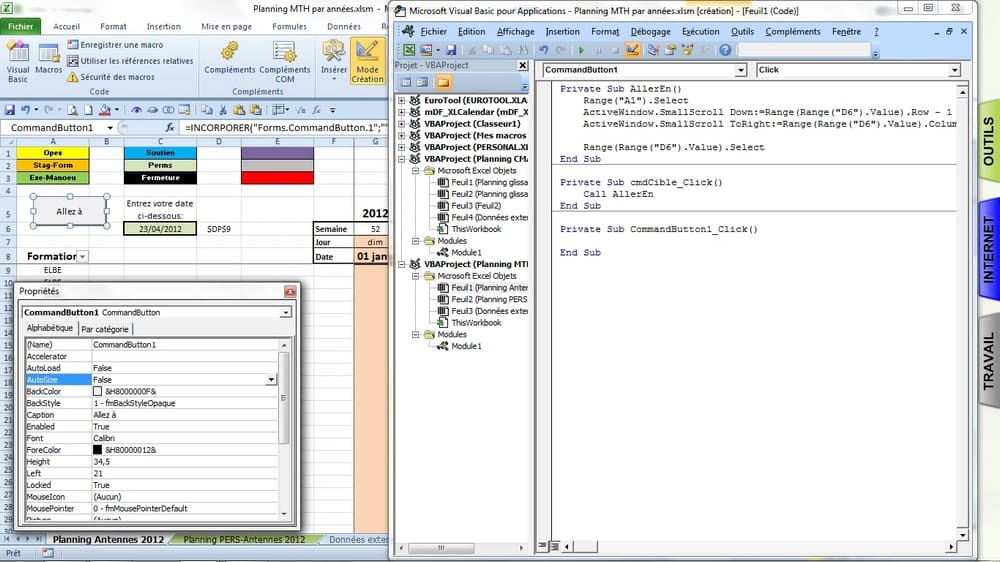Open the Débogage menu
Viewport: 1000px width, 562px height.
(651, 31)
